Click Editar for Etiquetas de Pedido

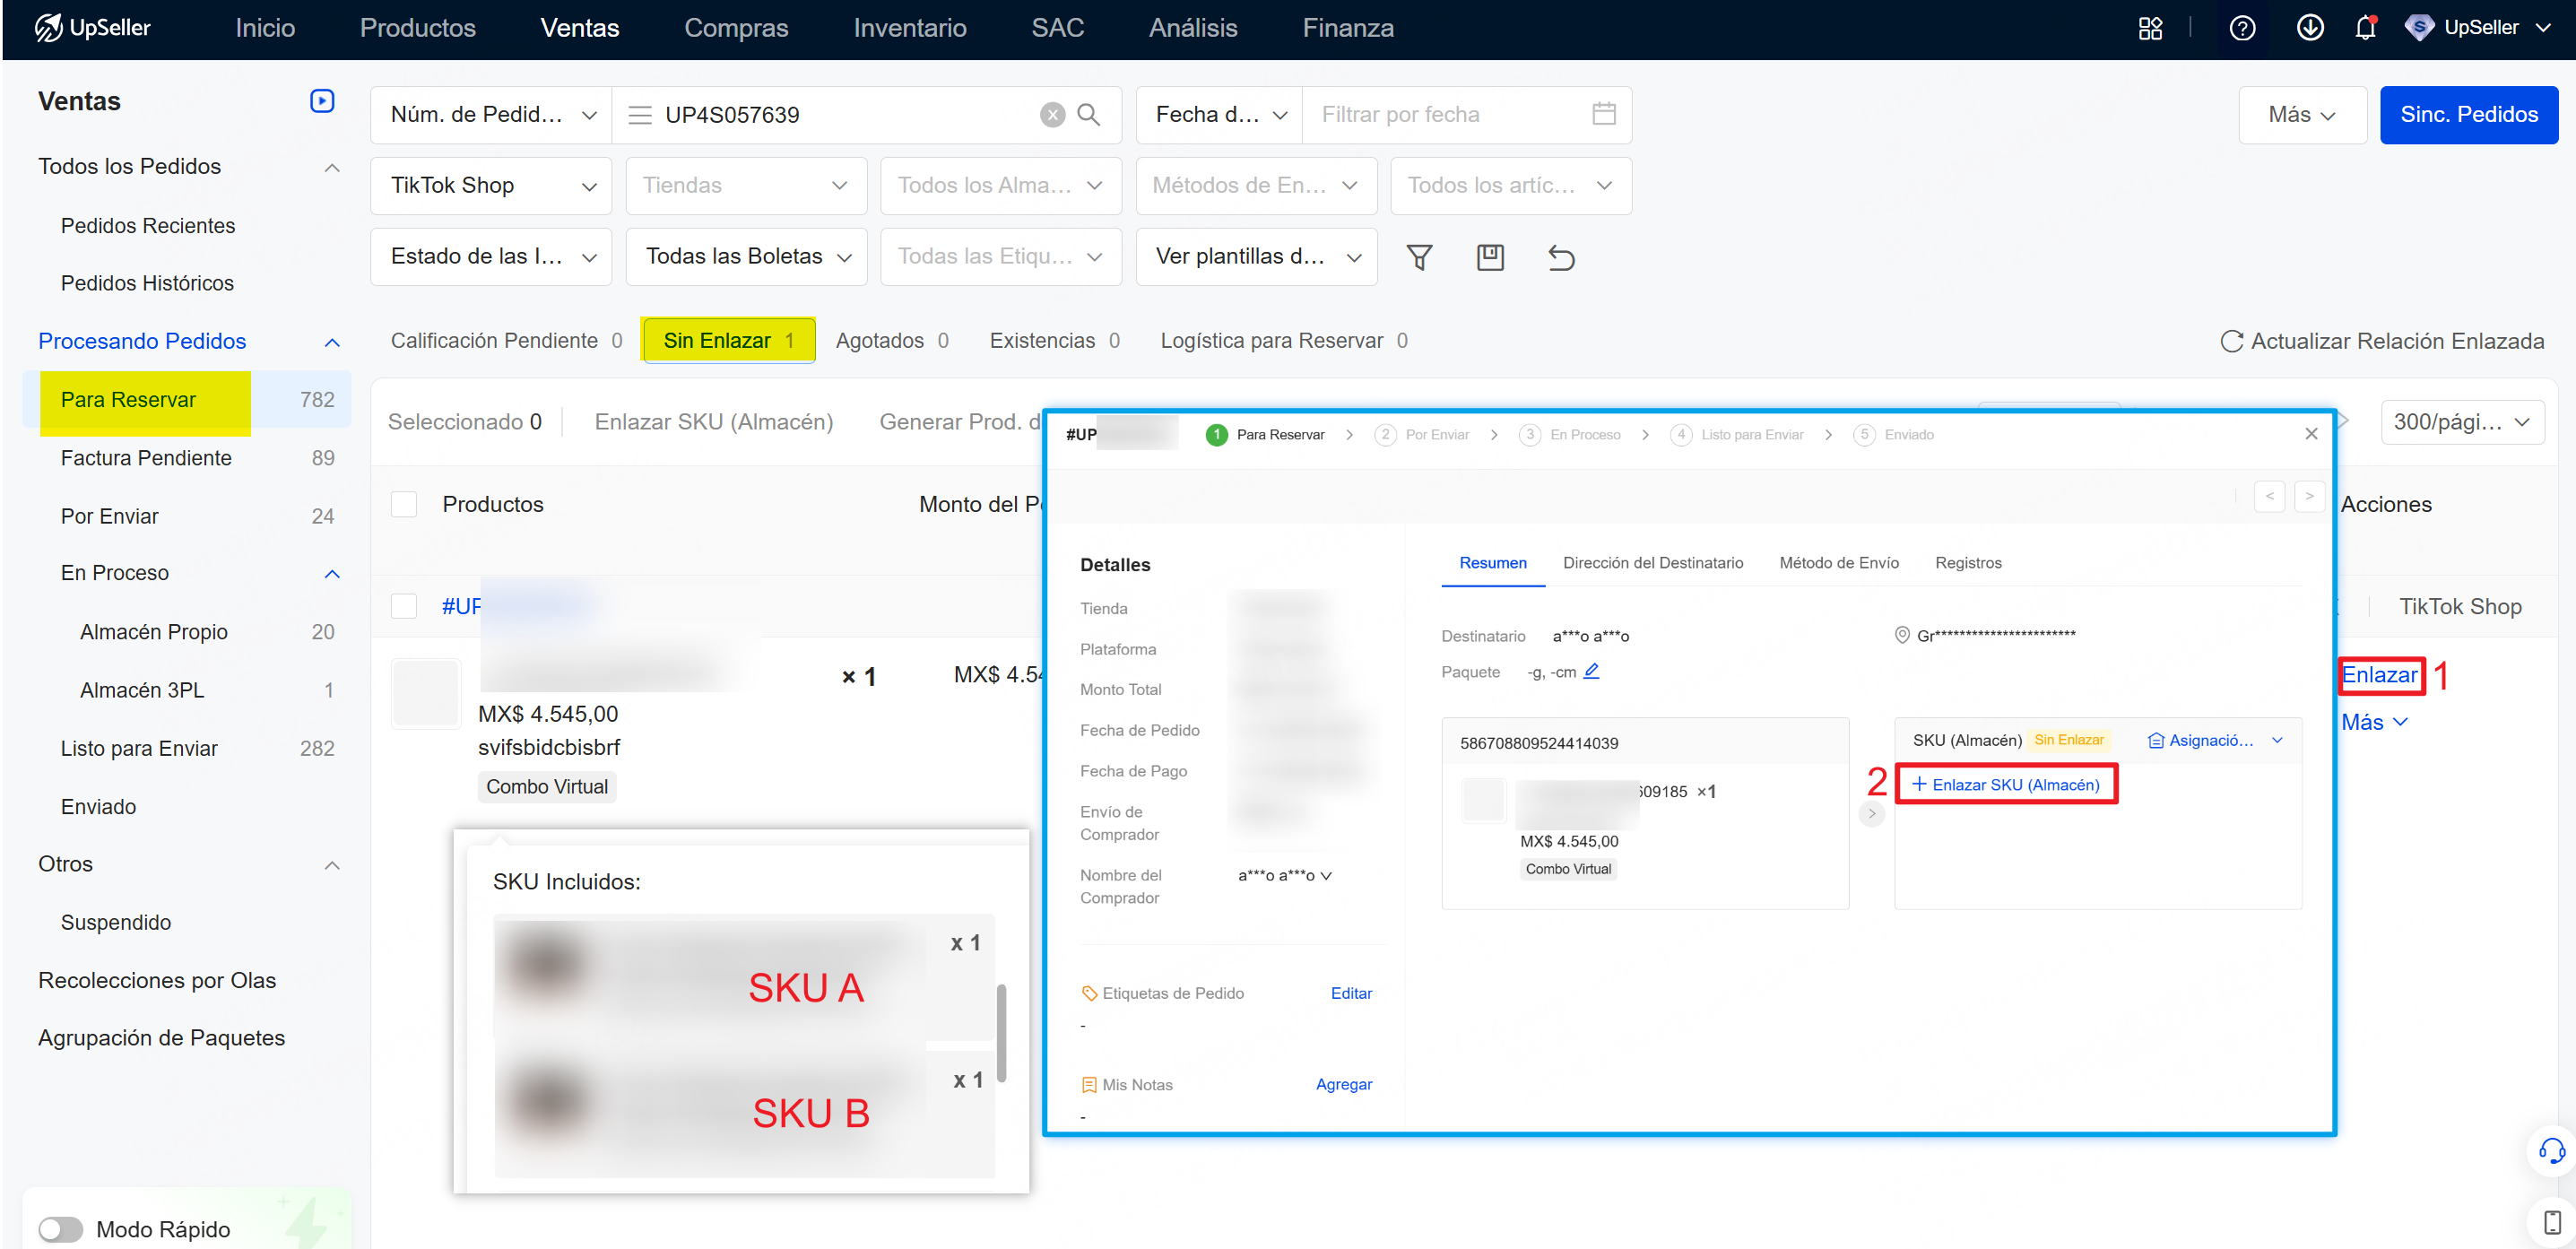1351,993
